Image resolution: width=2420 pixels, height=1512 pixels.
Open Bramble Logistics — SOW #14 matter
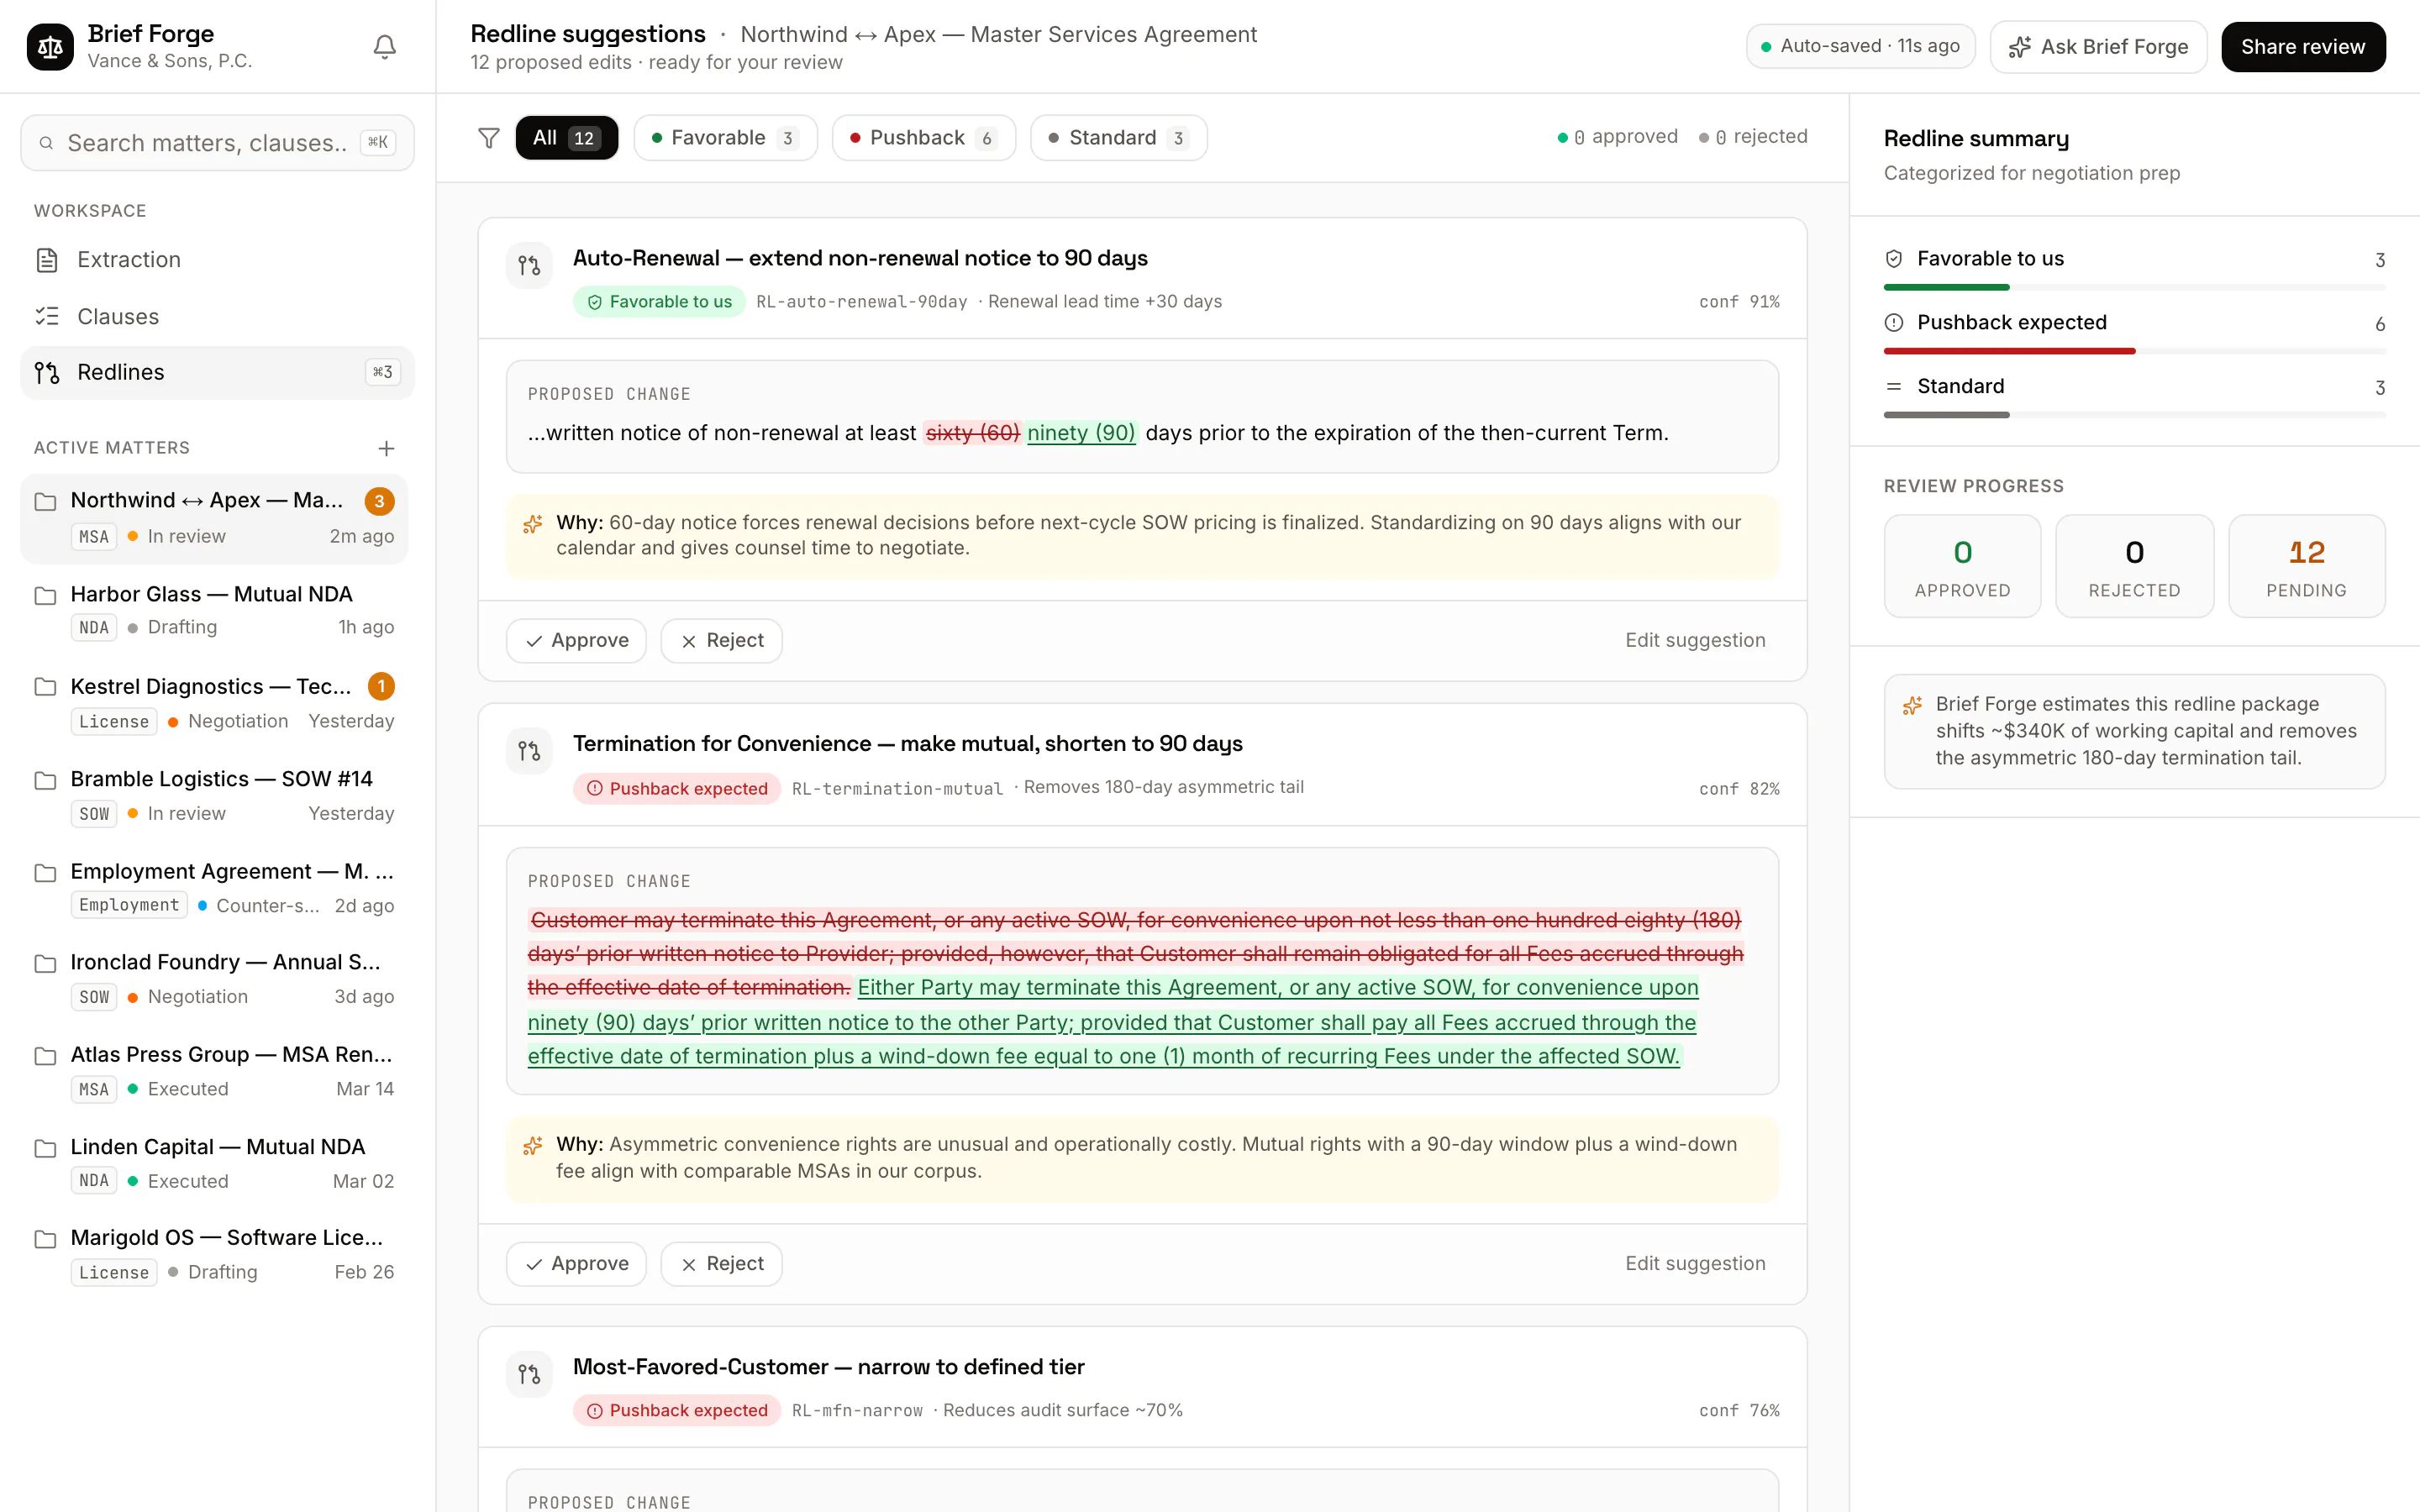[x=214, y=796]
